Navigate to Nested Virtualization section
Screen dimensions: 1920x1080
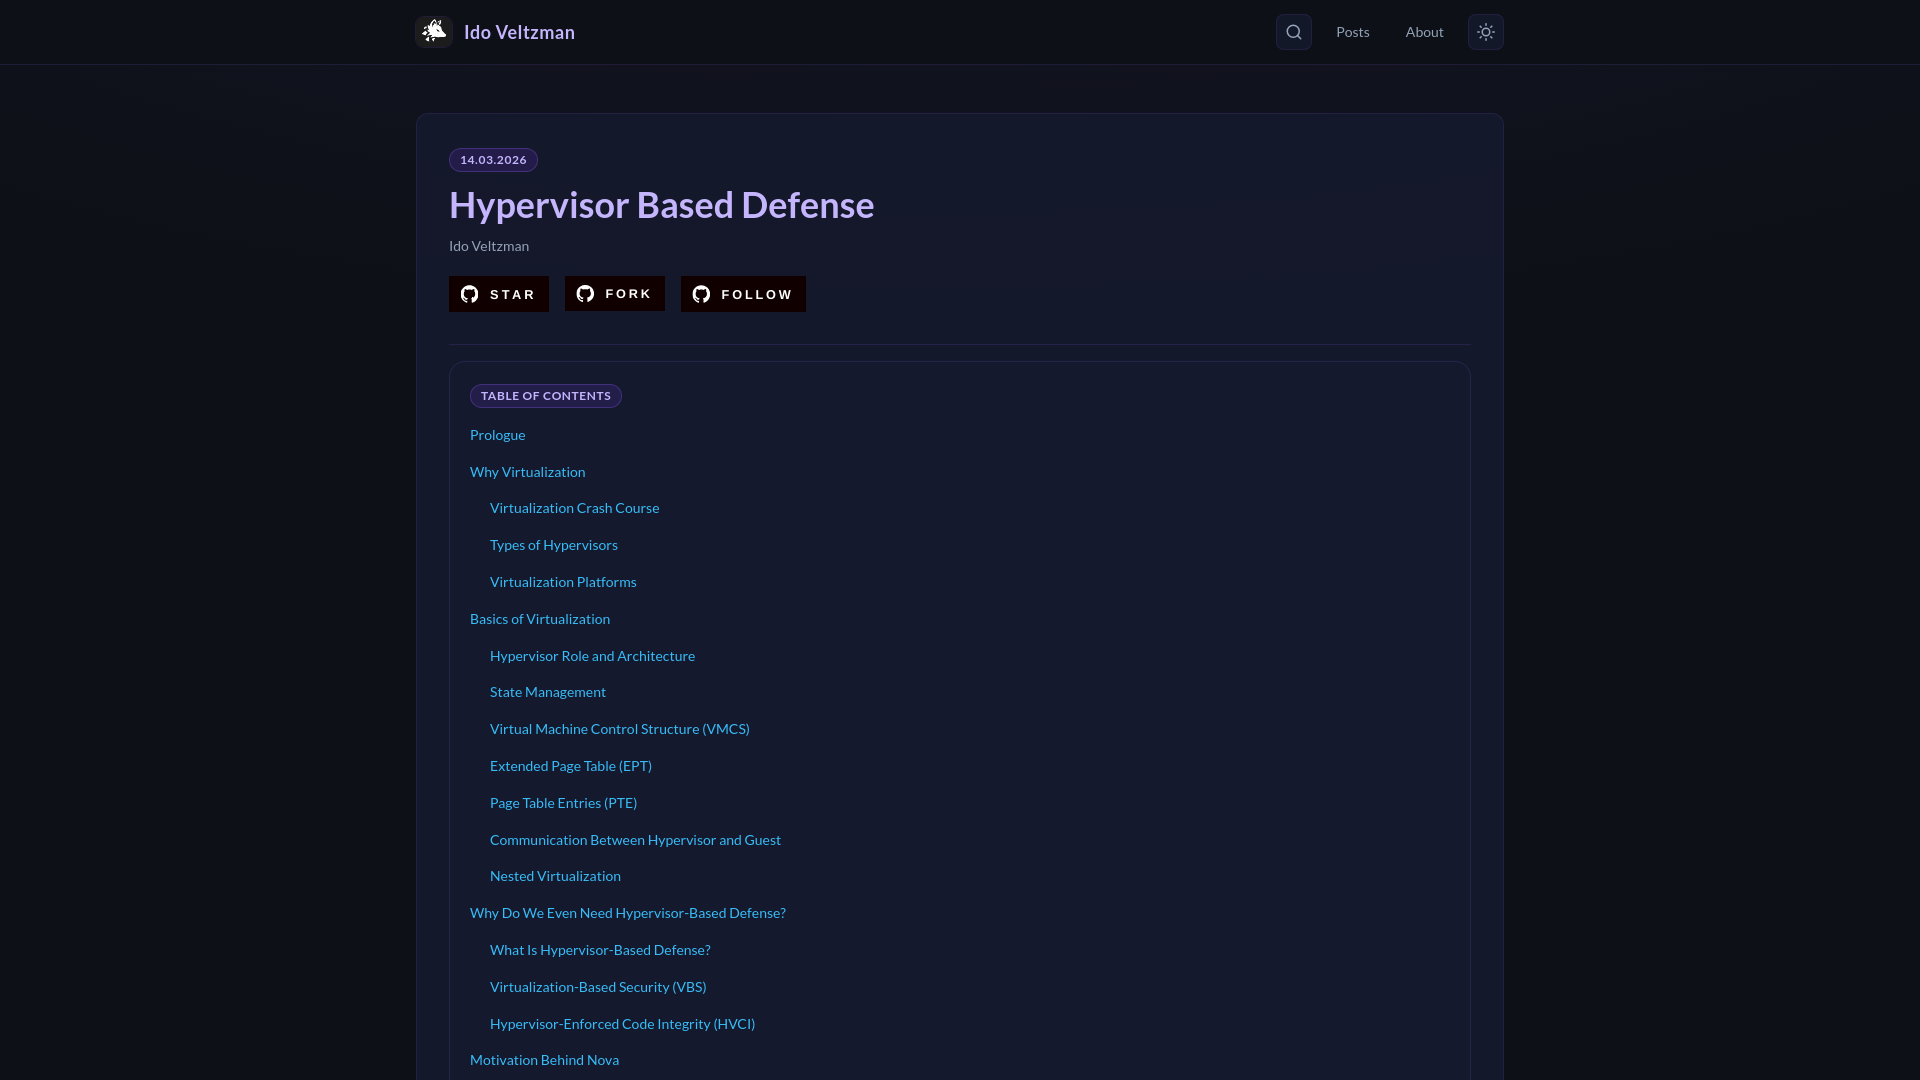coord(555,876)
